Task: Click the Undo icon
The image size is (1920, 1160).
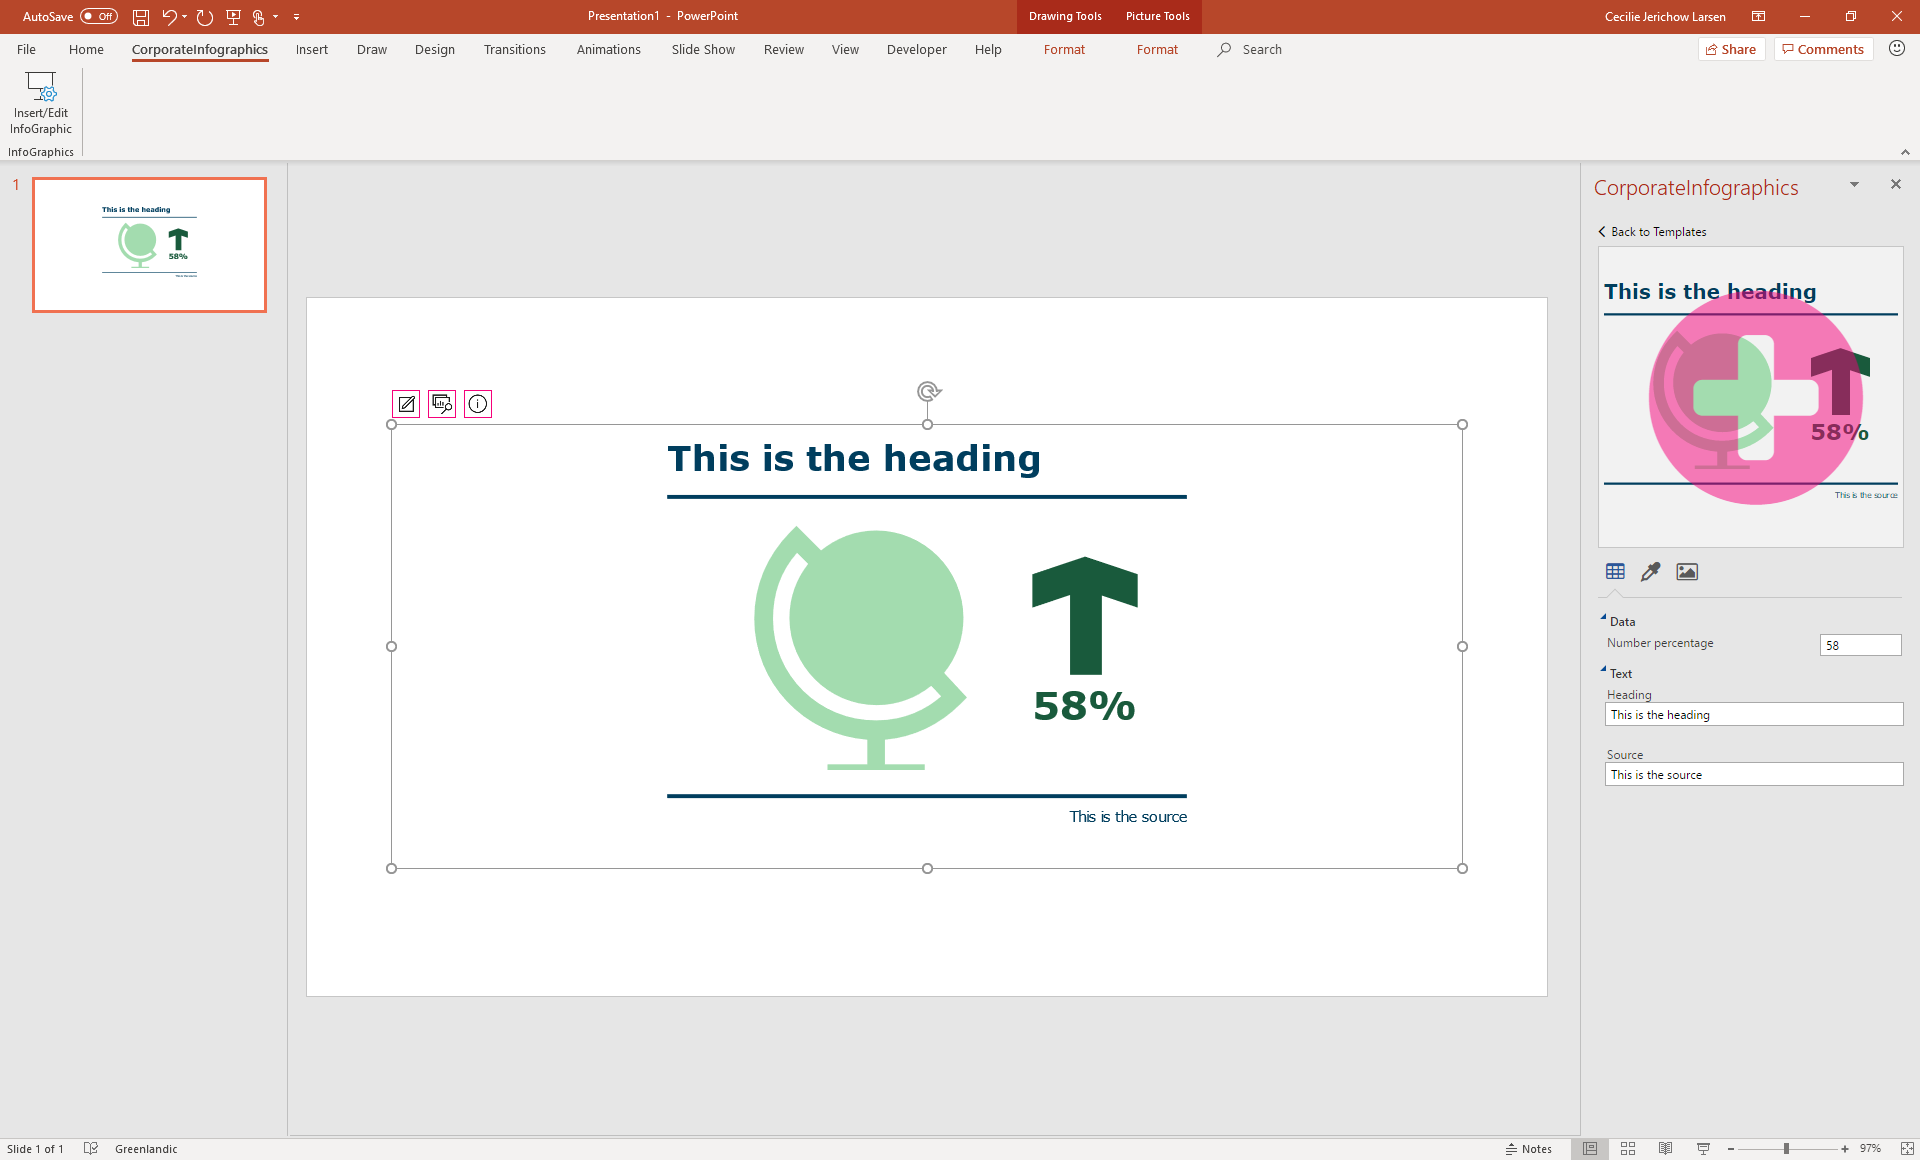Action: click(x=169, y=17)
